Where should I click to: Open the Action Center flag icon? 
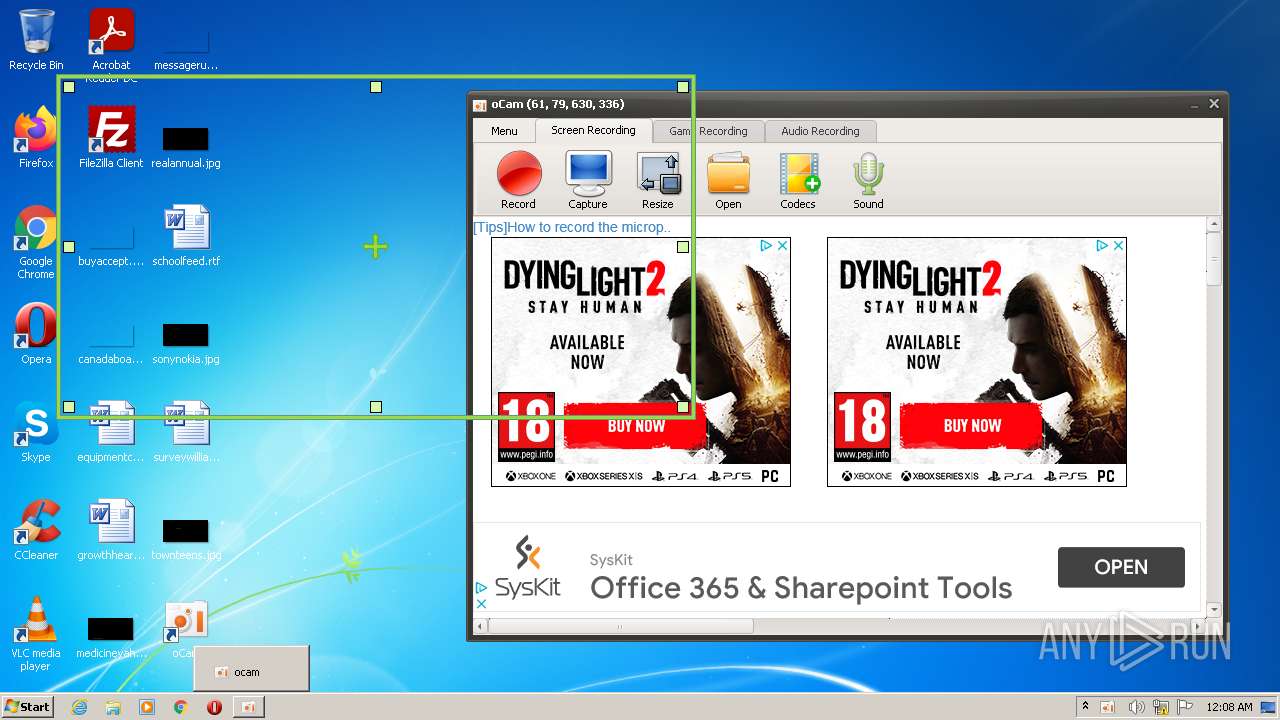(1185, 707)
